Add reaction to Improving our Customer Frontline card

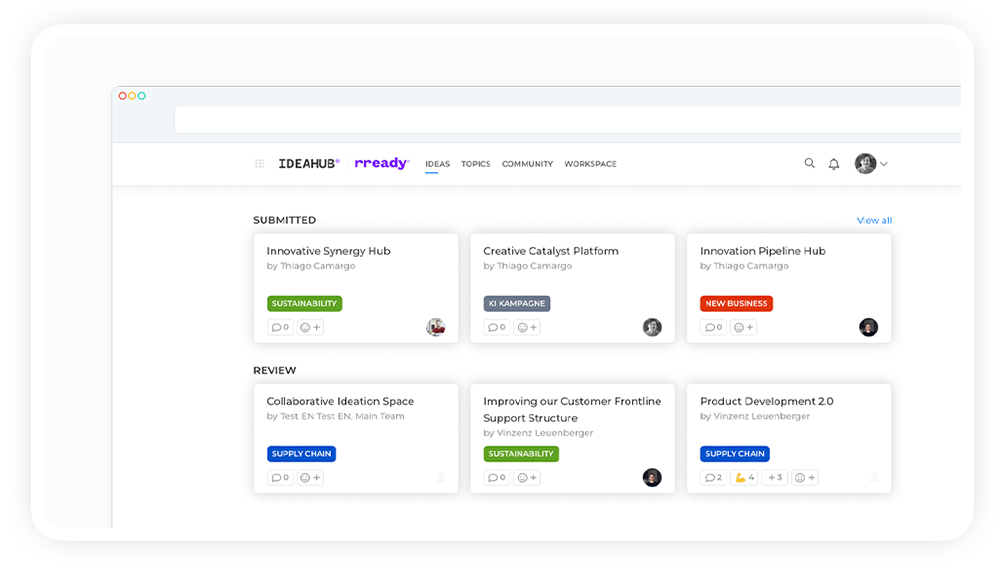[527, 477]
